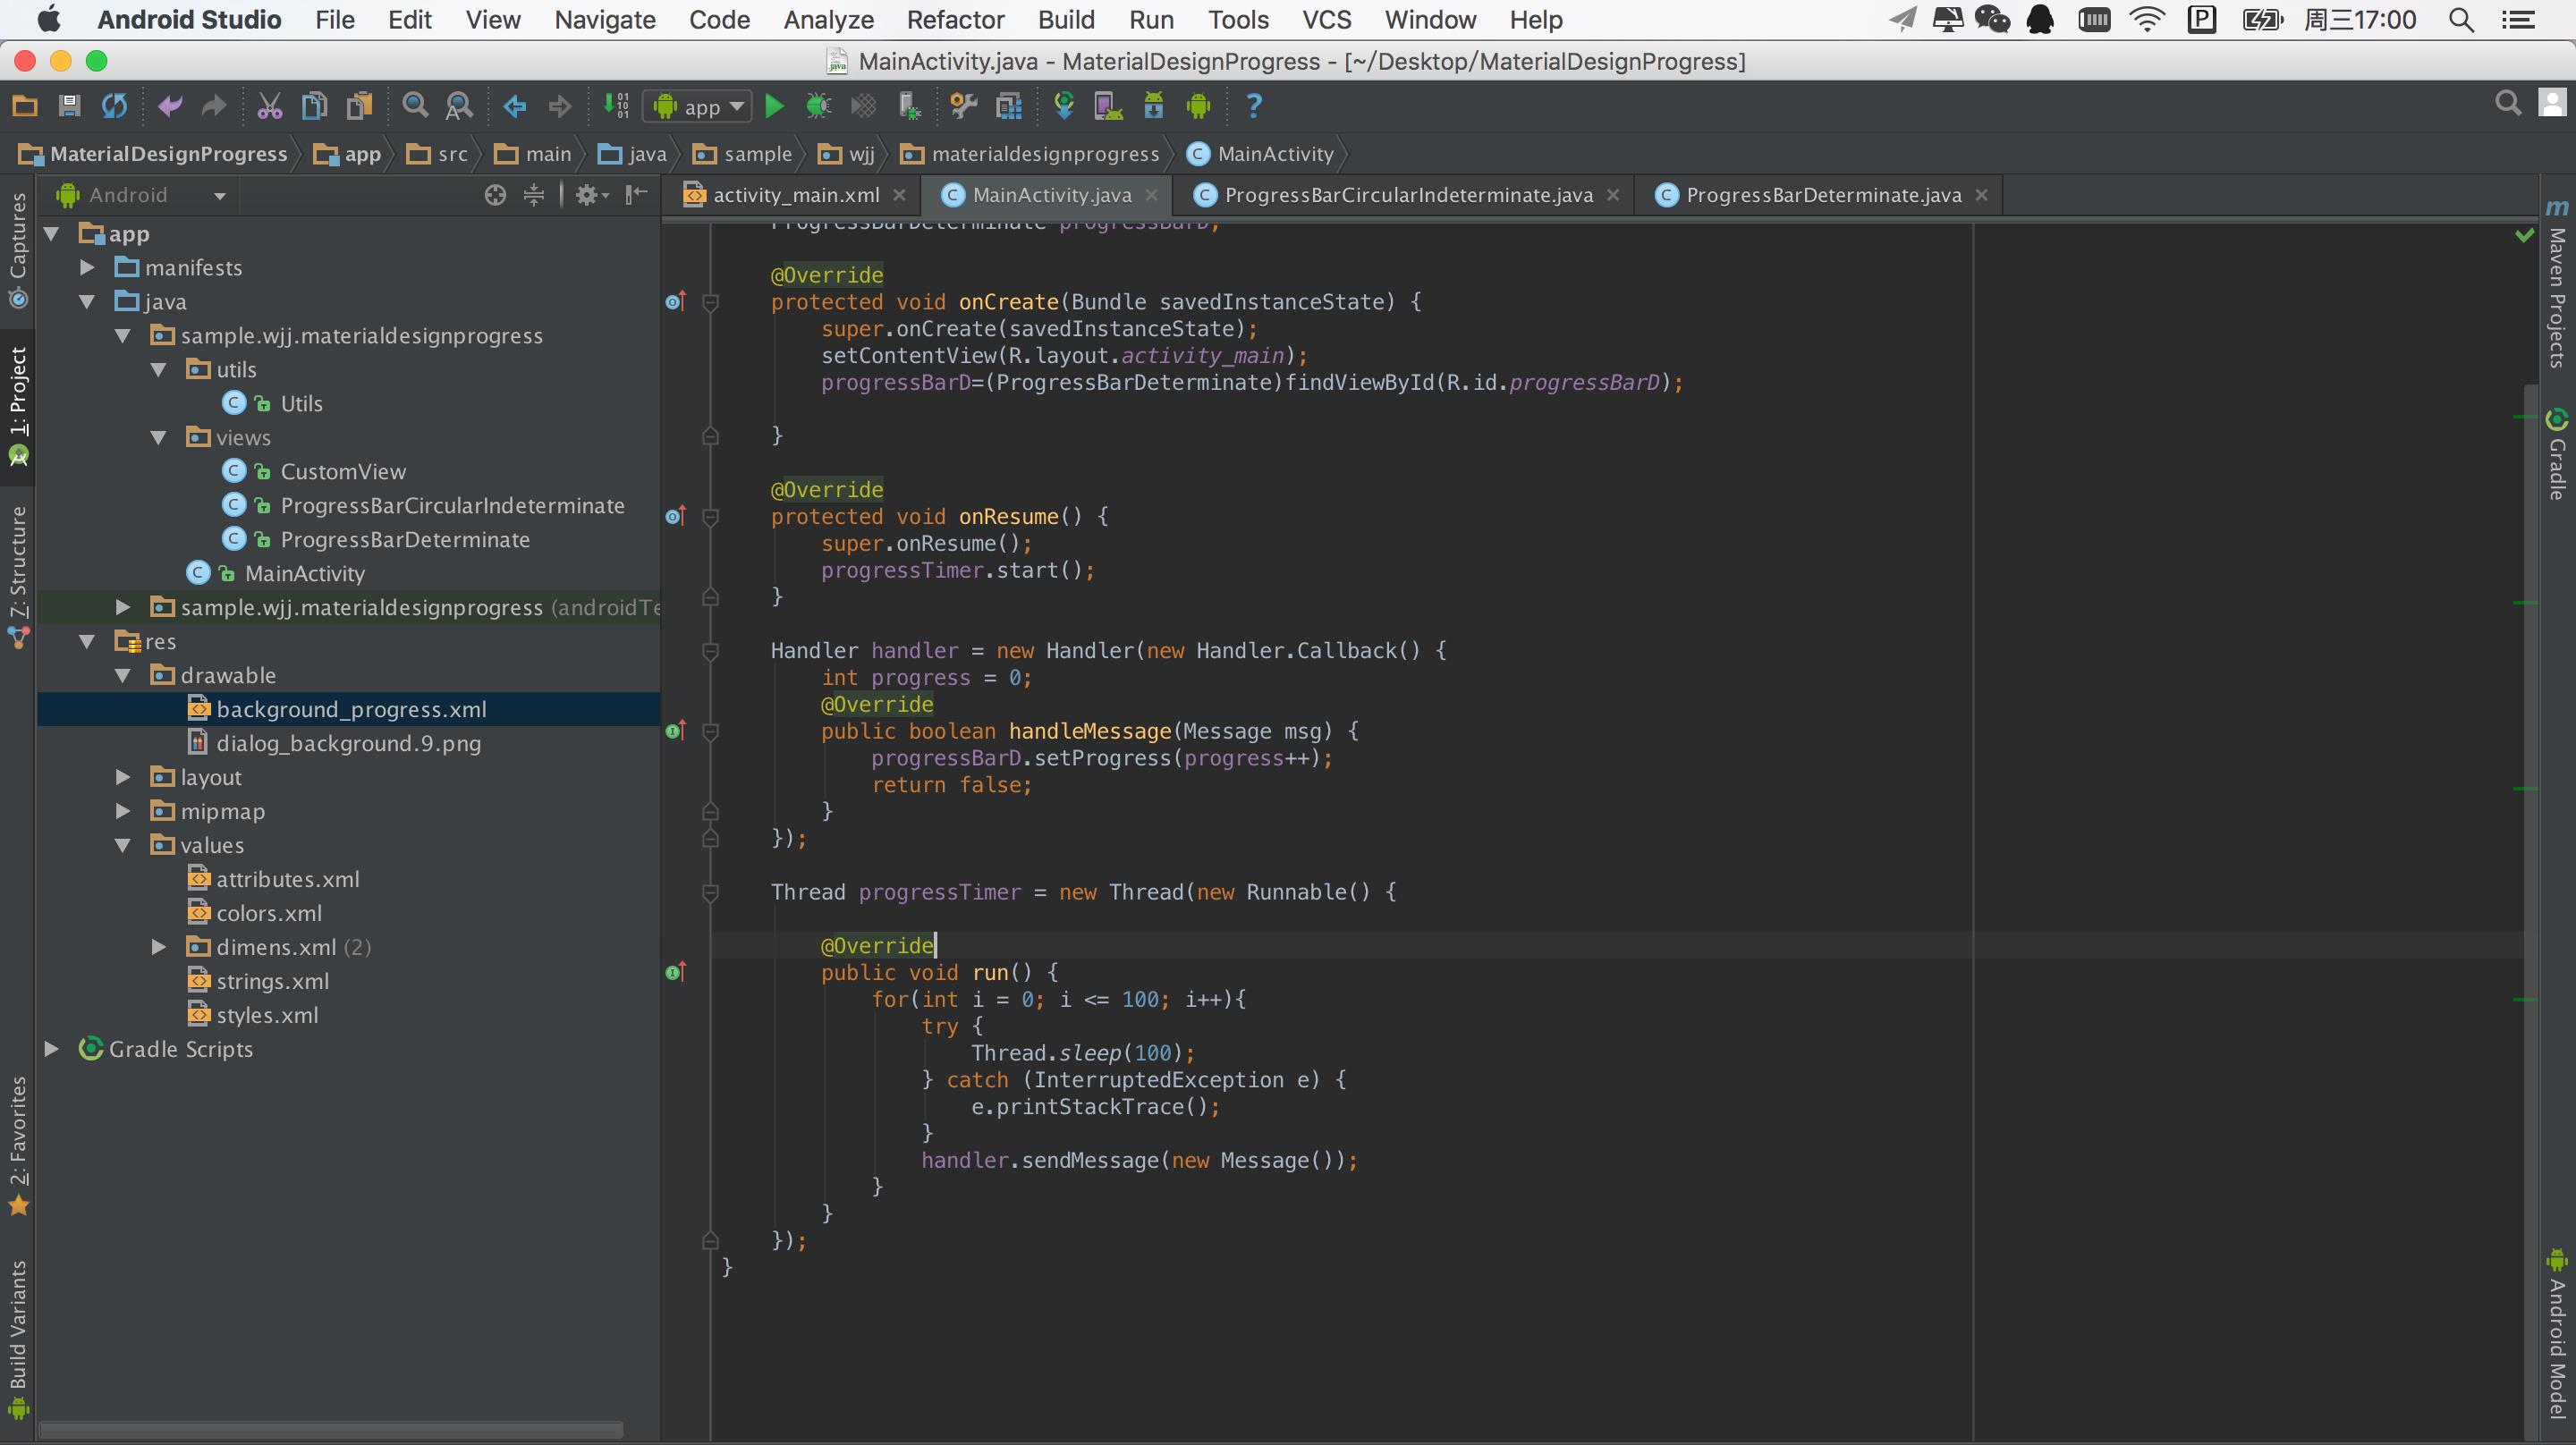2576x1445 pixels.
Task: Run the app with green play button
Action: (774, 106)
